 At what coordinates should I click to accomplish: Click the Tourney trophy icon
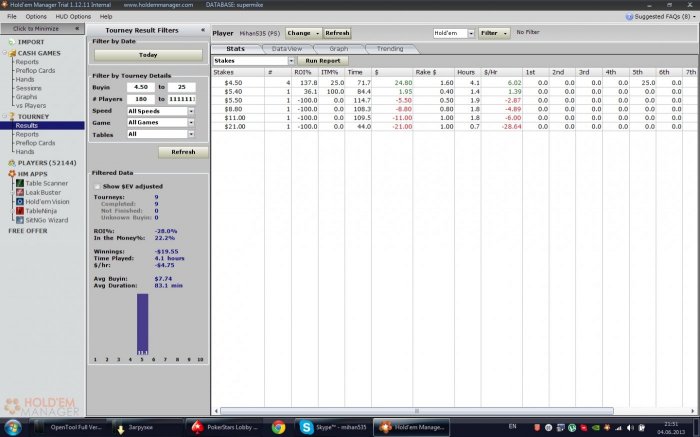click(x=12, y=117)
